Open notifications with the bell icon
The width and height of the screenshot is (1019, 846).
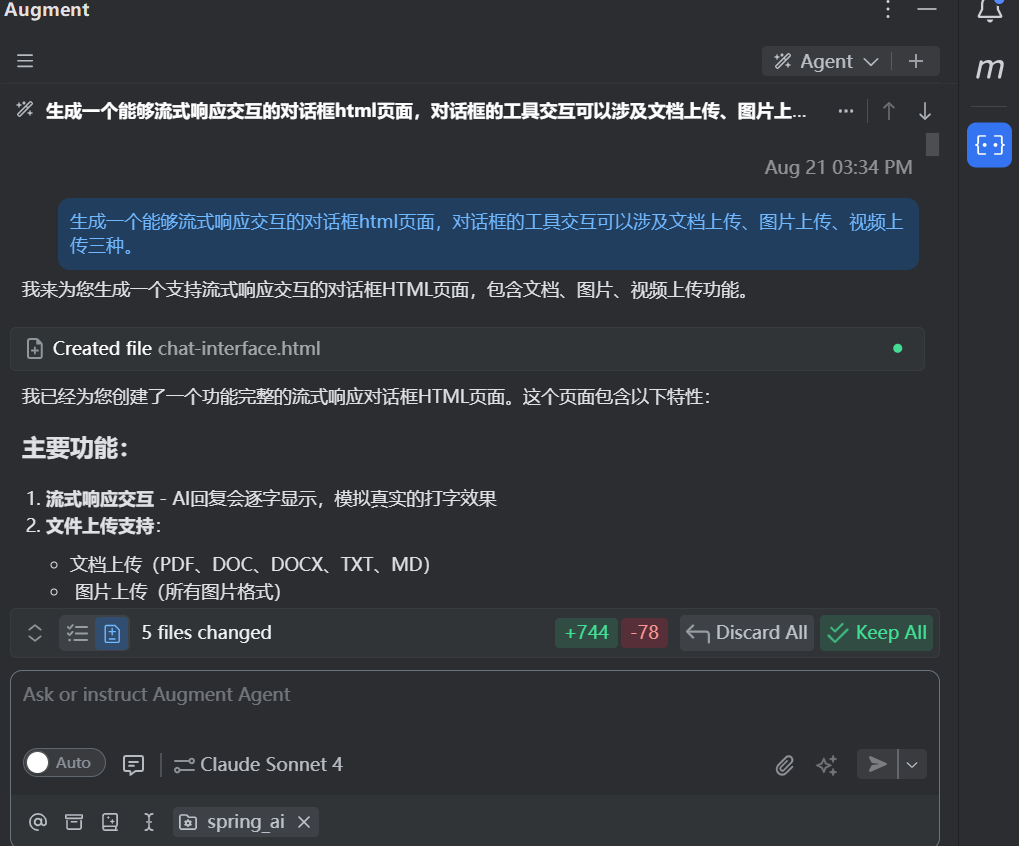[988, 10]
